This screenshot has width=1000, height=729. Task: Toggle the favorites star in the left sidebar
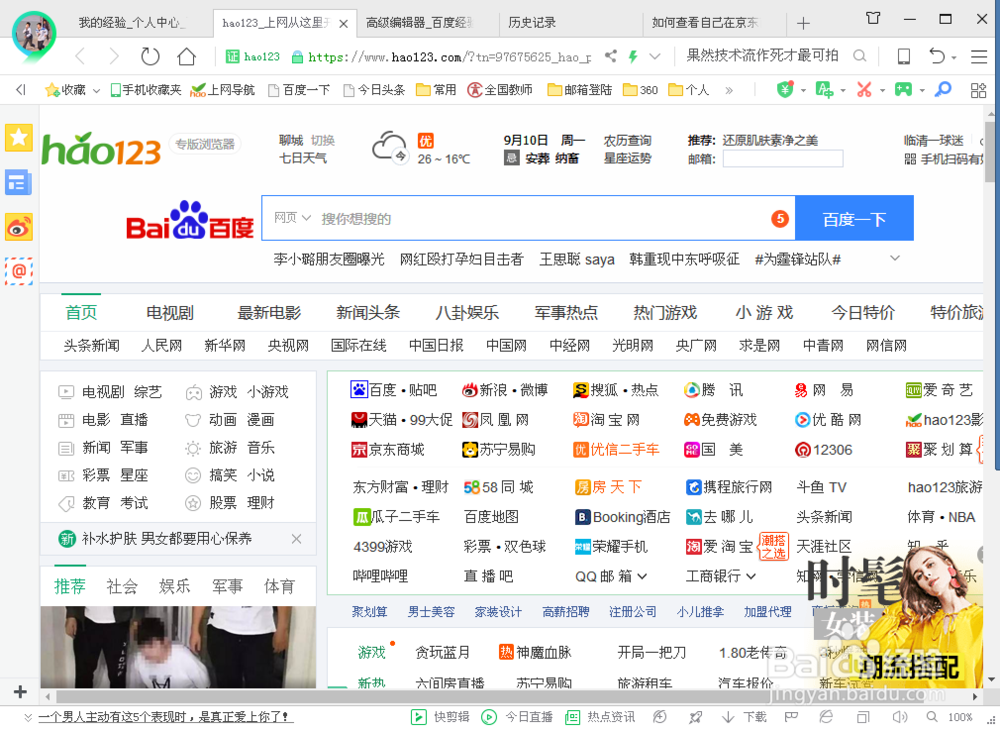click(18, 137)
